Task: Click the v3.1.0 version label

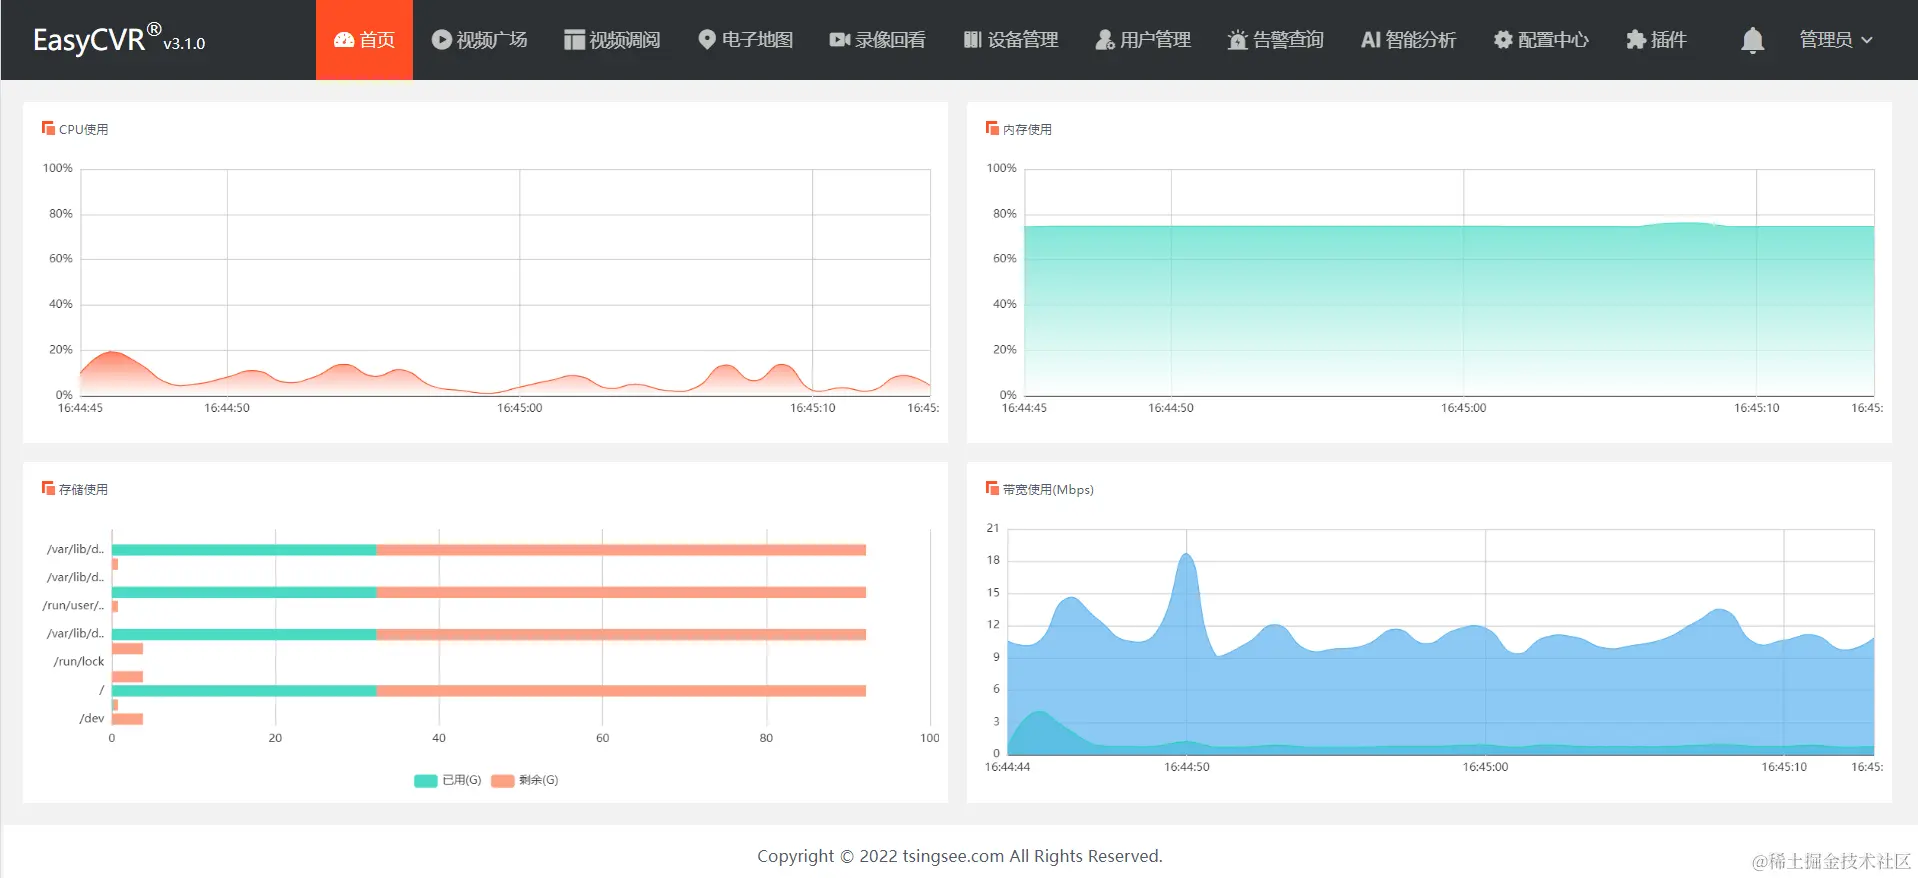Action: pyautogui.click(x=184, y=44)
